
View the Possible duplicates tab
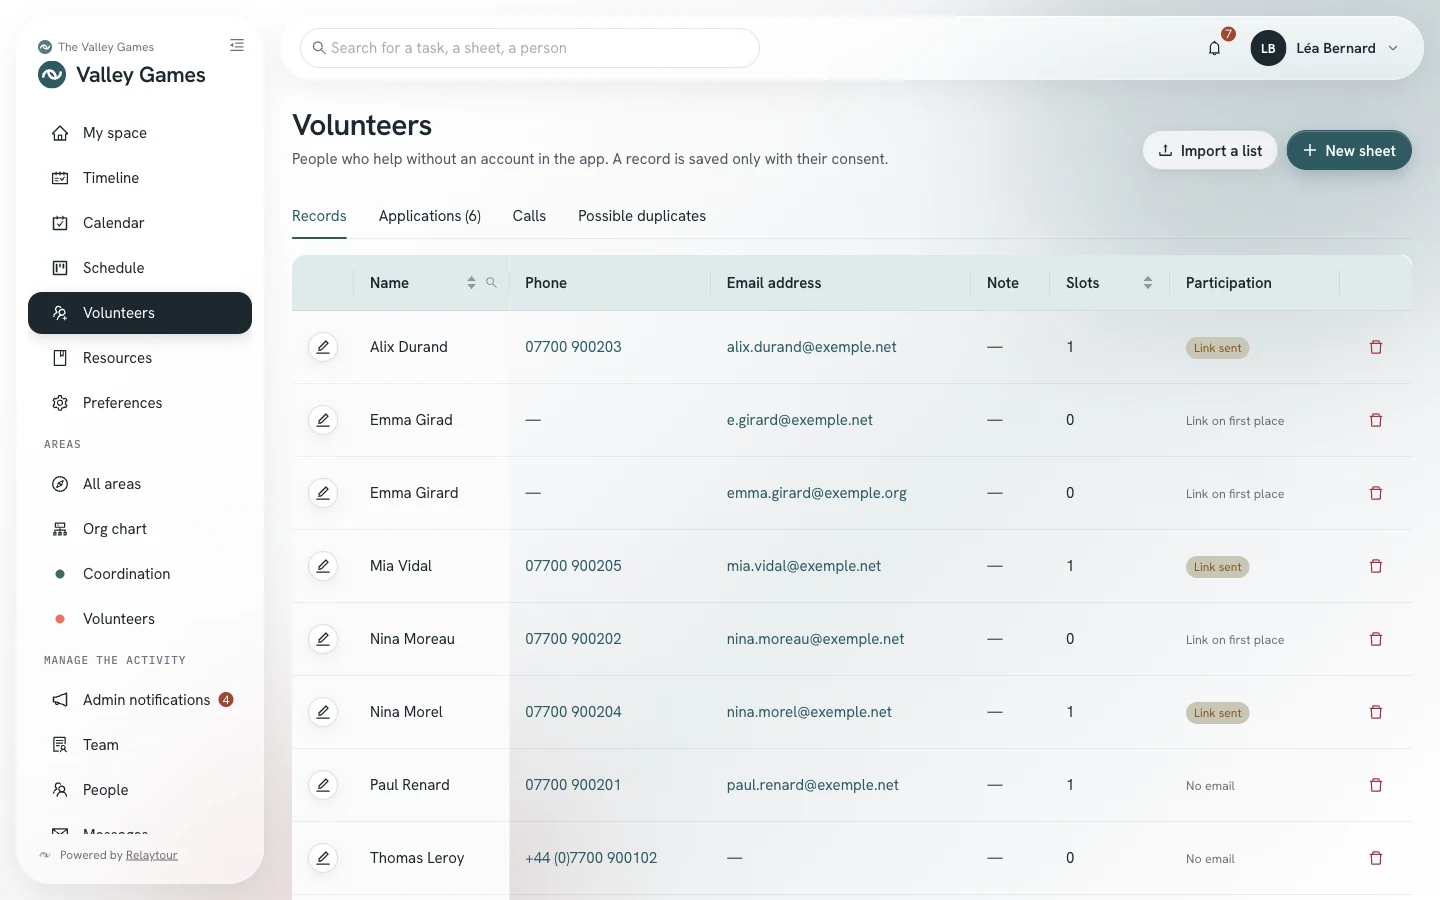tap(642, 216)
